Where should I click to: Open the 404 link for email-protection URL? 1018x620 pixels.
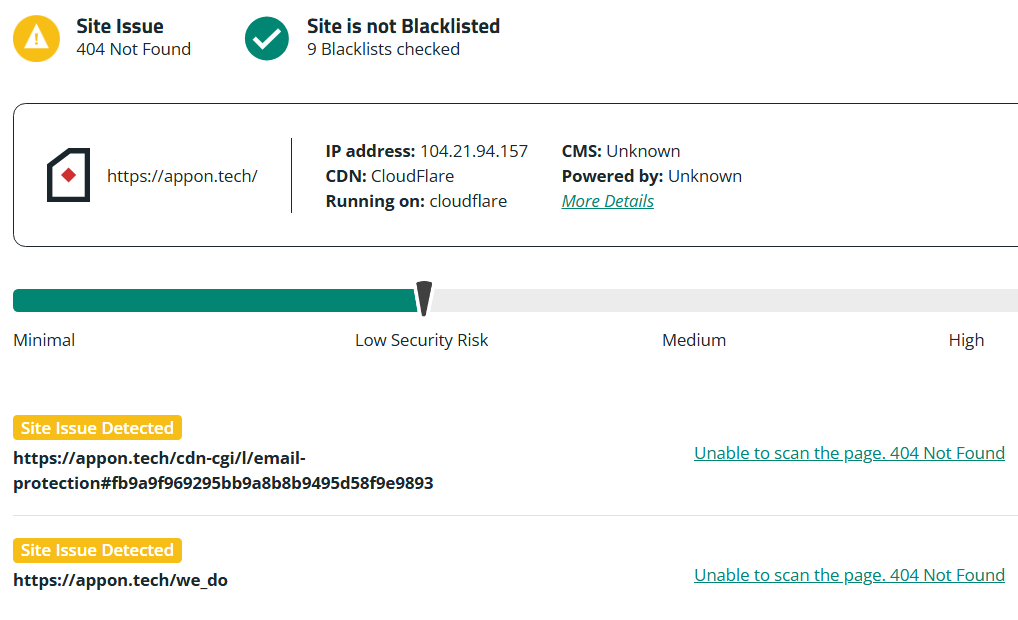click(849, 453)
